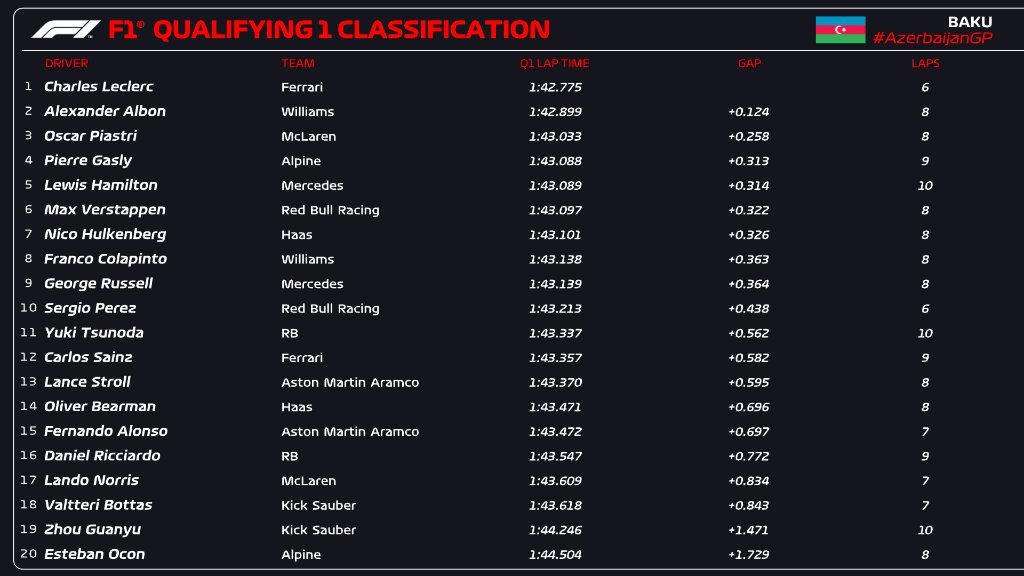
Task: Click the TEAM column header
Action: click(298, 63)
